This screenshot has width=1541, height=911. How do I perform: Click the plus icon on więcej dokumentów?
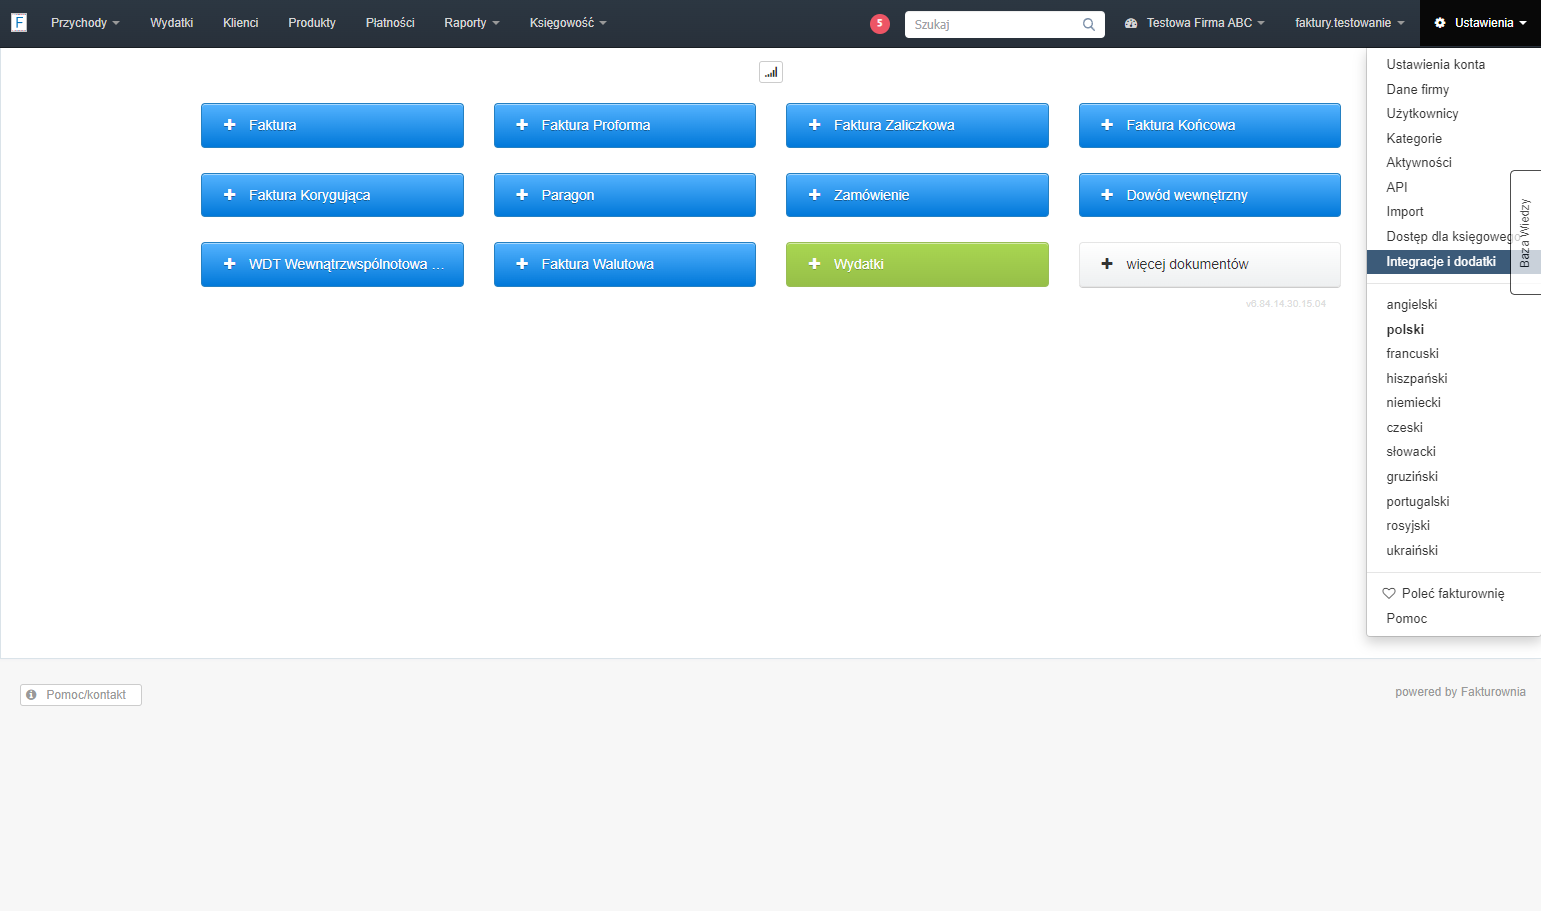1107,264
